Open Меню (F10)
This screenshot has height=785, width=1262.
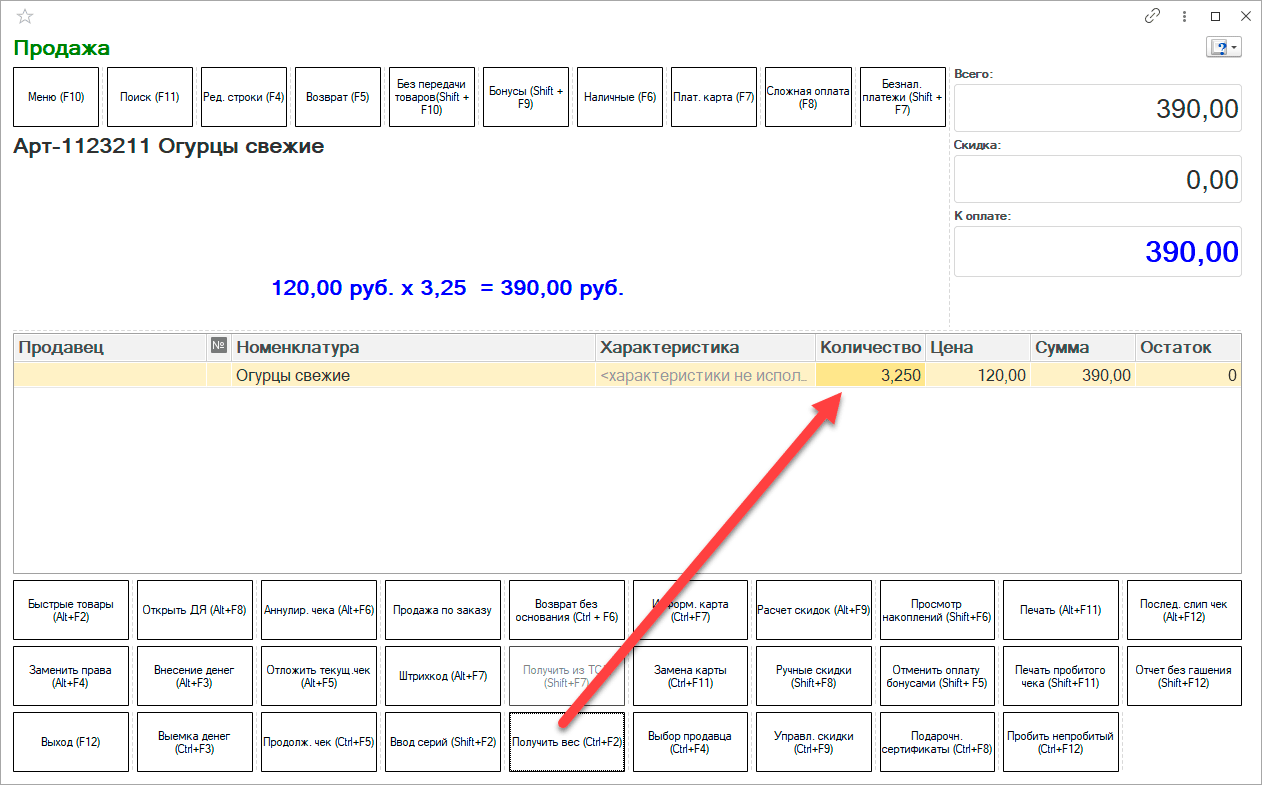coord(56,97)
